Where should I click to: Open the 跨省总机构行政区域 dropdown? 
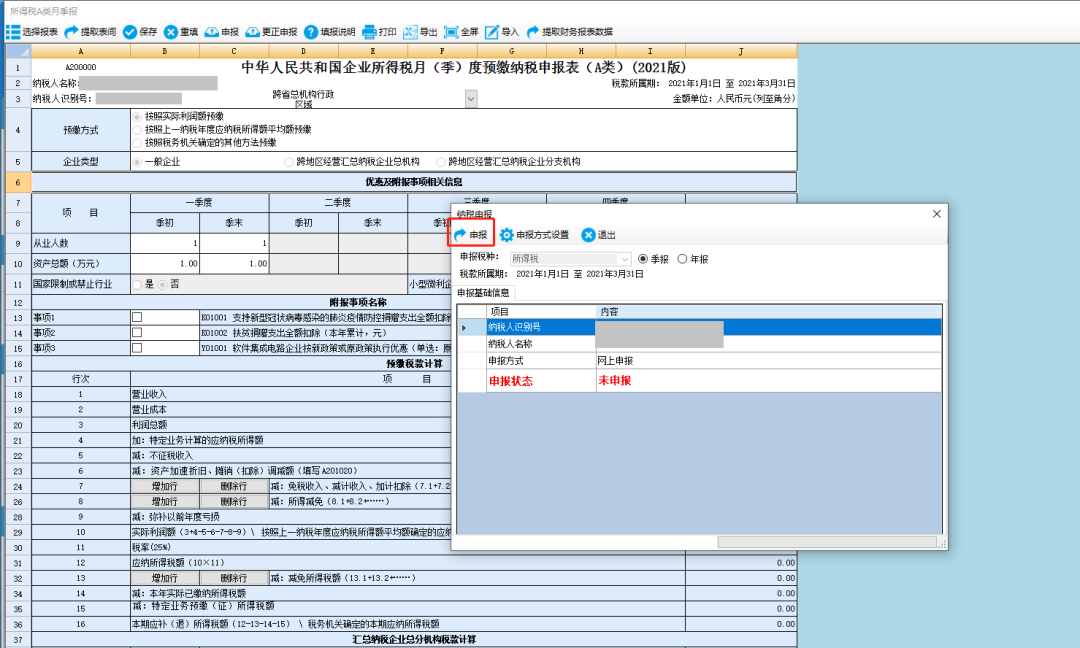click(x=471, y=99)
